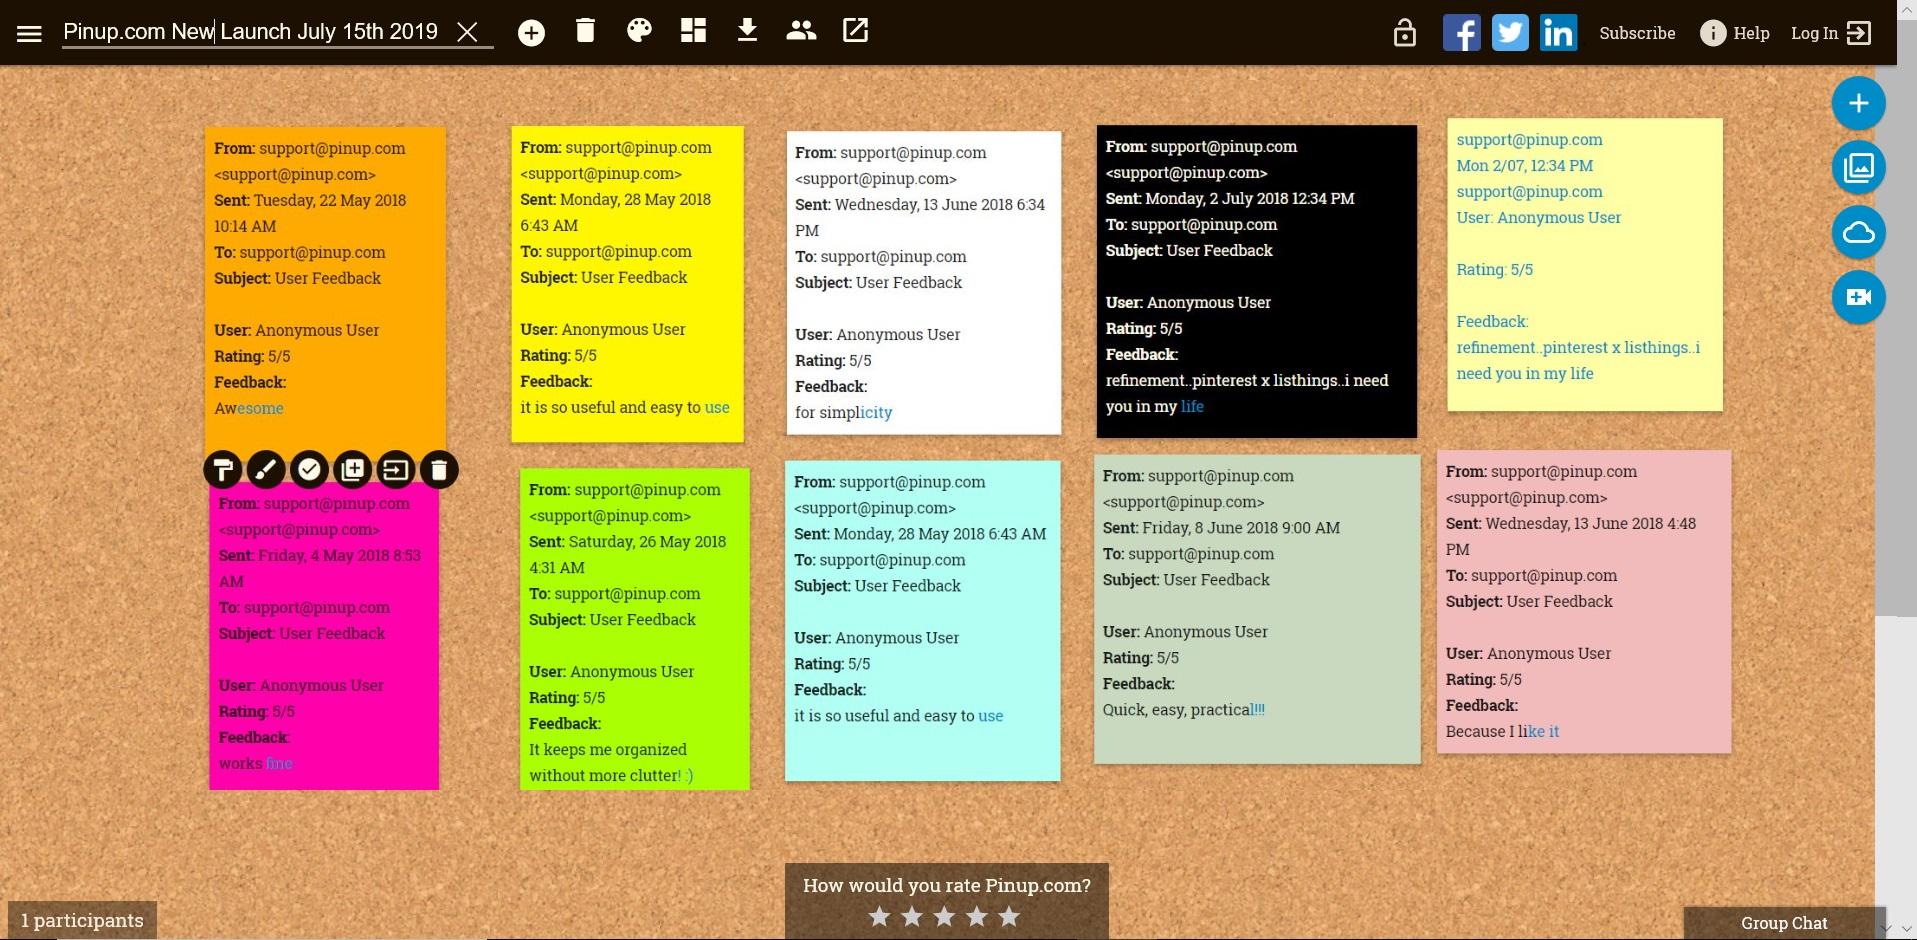Click 'User: Anonymous User' in the pale yellow note
The image size is (1917, 940).
[1539, 218]
